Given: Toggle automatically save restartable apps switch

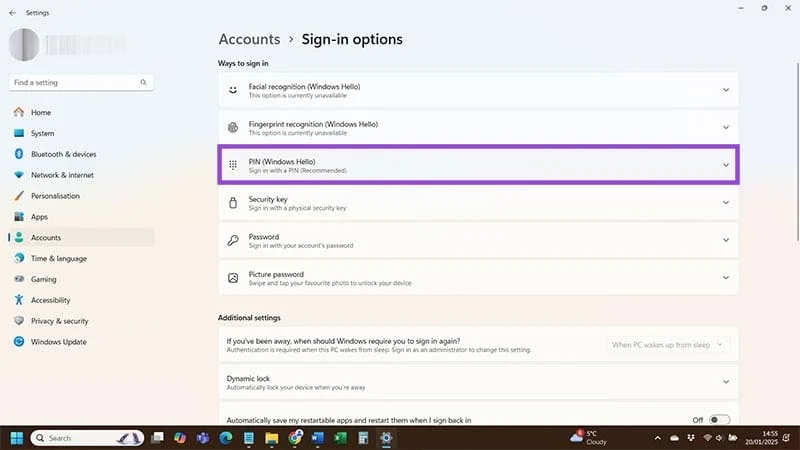Looking at the screenshot, I should click(720, 420).
